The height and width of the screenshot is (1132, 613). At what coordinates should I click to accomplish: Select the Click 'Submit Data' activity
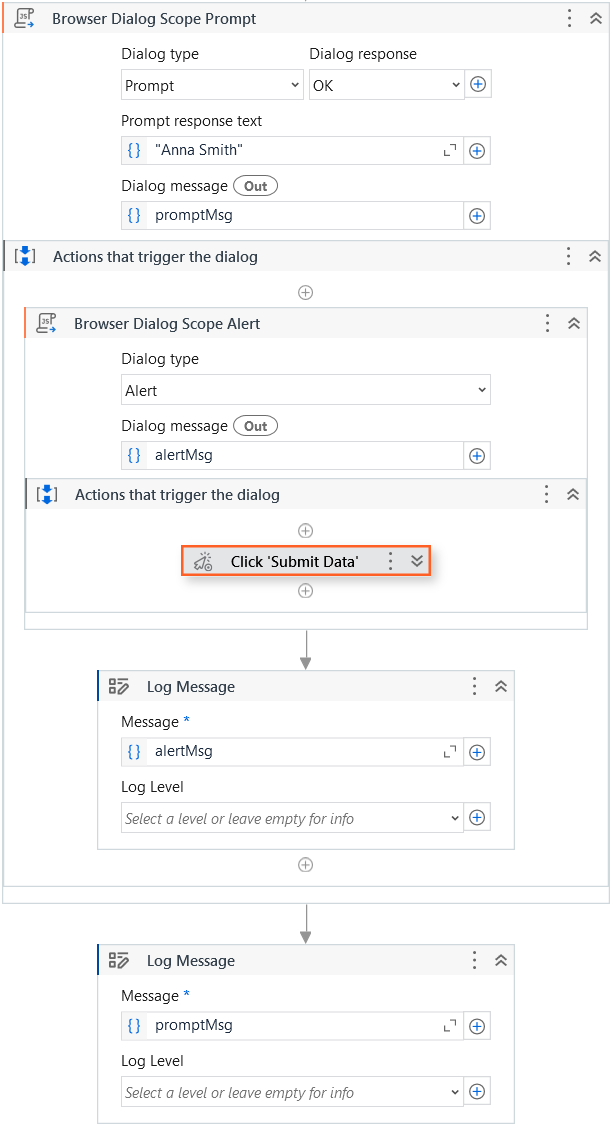(294, 562)
